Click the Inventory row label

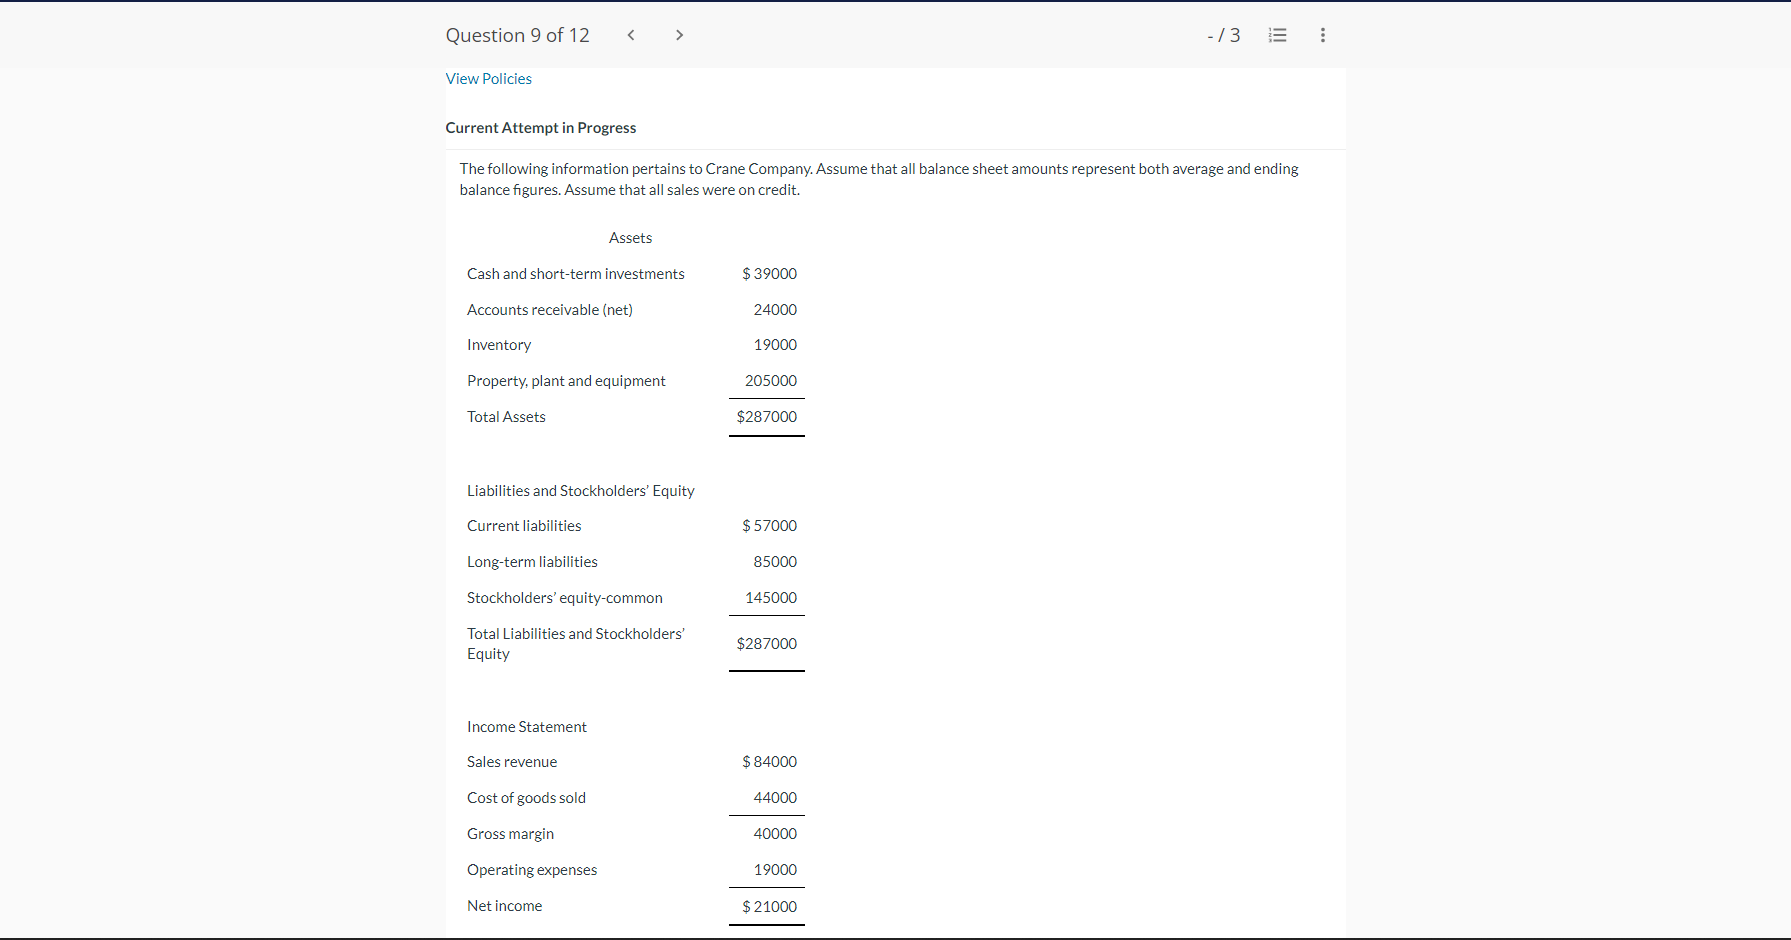click(x=498, y=345)
